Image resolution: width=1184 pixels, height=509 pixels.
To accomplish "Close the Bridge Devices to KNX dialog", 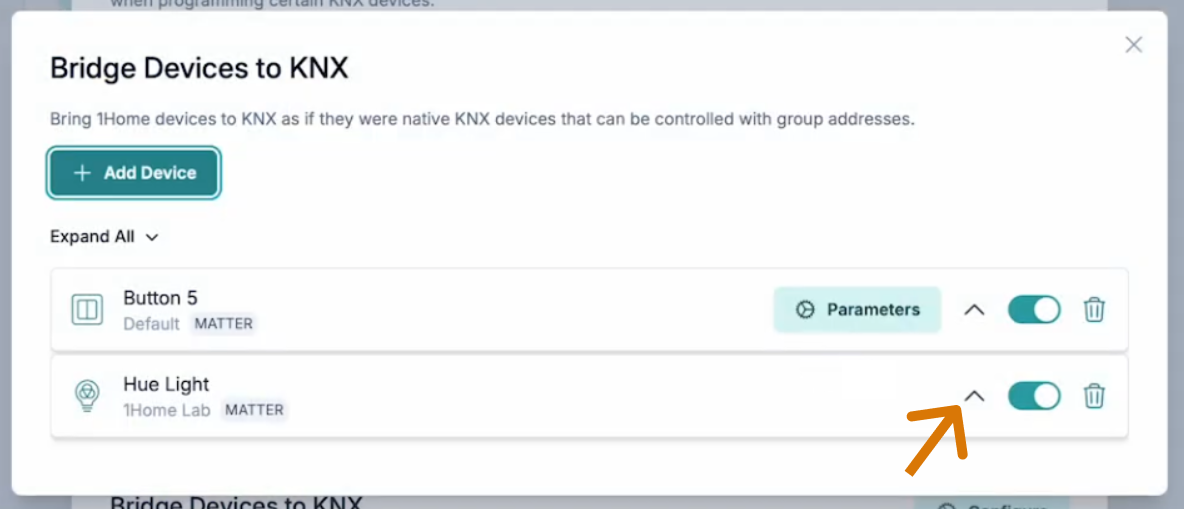I will coord(1133,45).
